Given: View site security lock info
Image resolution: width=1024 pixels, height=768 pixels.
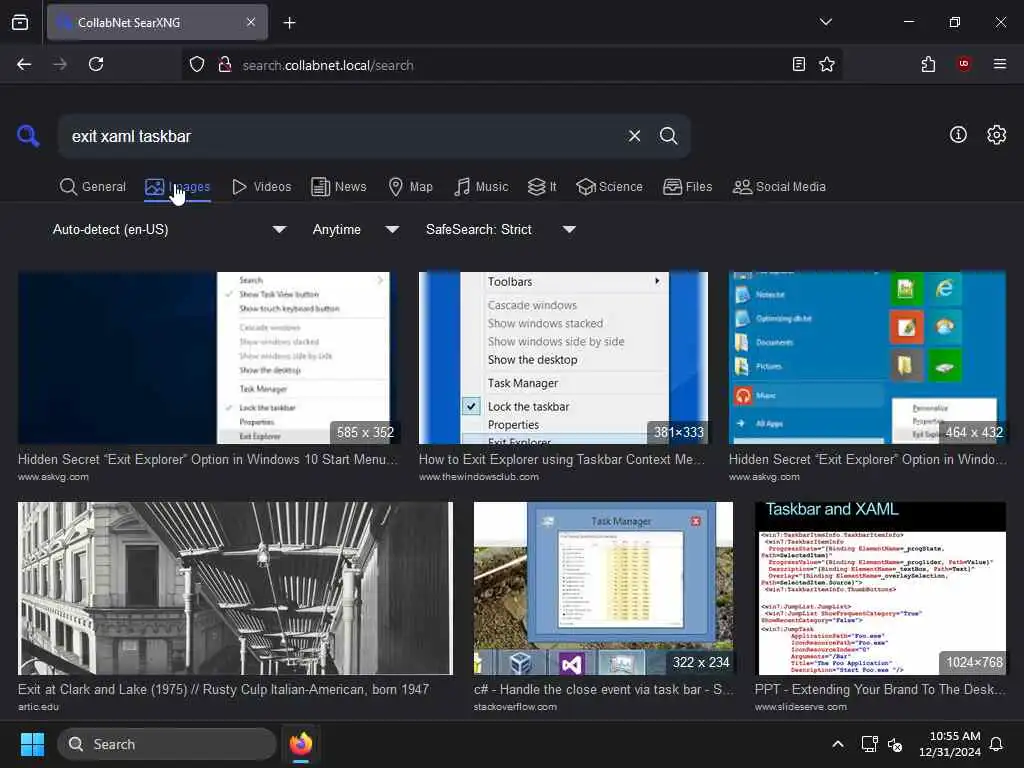Looking at the screenshot, I should pos(225,65).
